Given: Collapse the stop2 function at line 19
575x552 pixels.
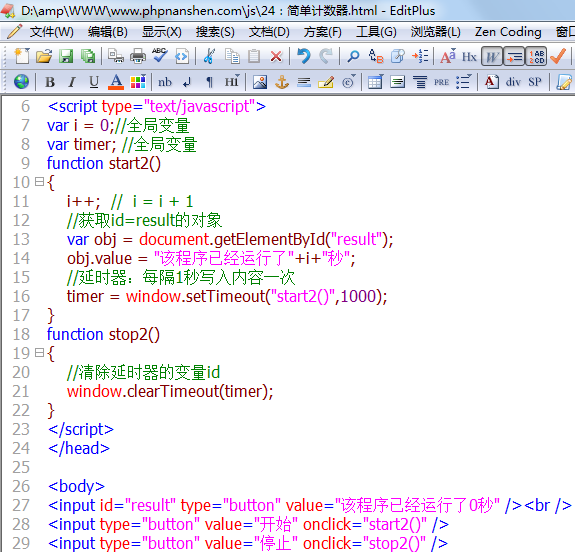Looking at the screenshot, I should [x=39, y=353].
